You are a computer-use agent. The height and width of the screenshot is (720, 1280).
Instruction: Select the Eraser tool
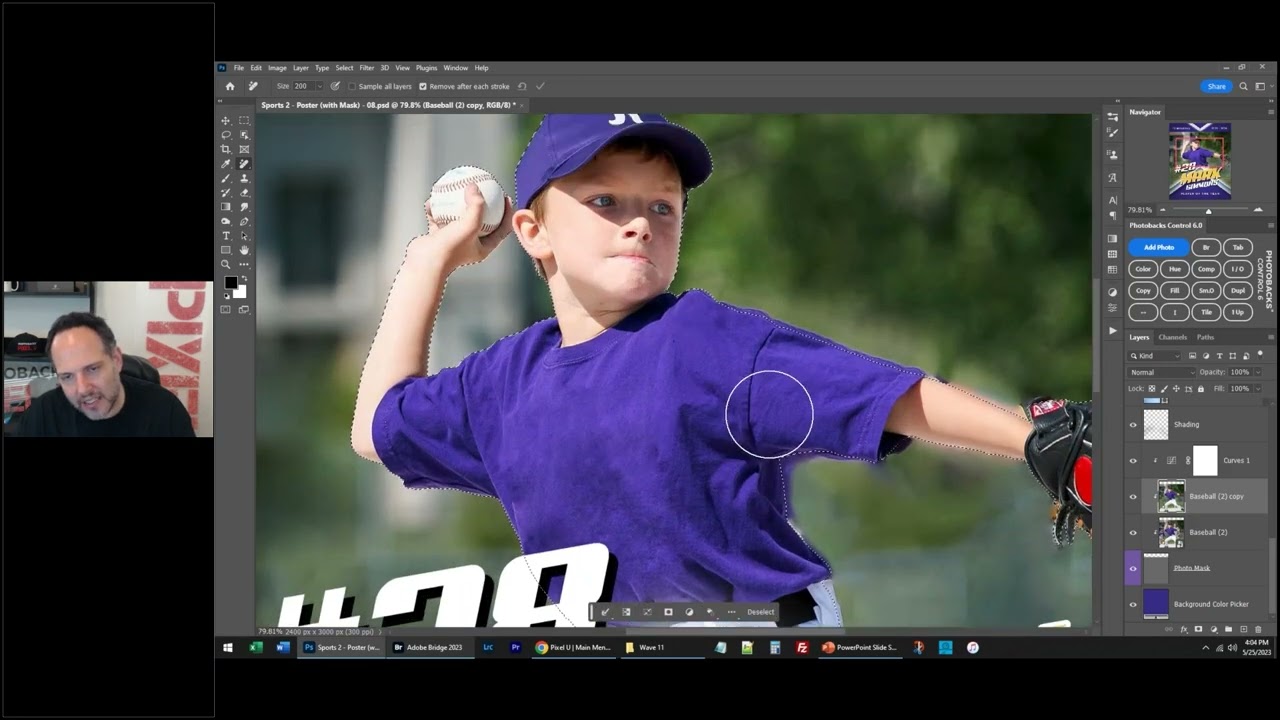[244, 192]
